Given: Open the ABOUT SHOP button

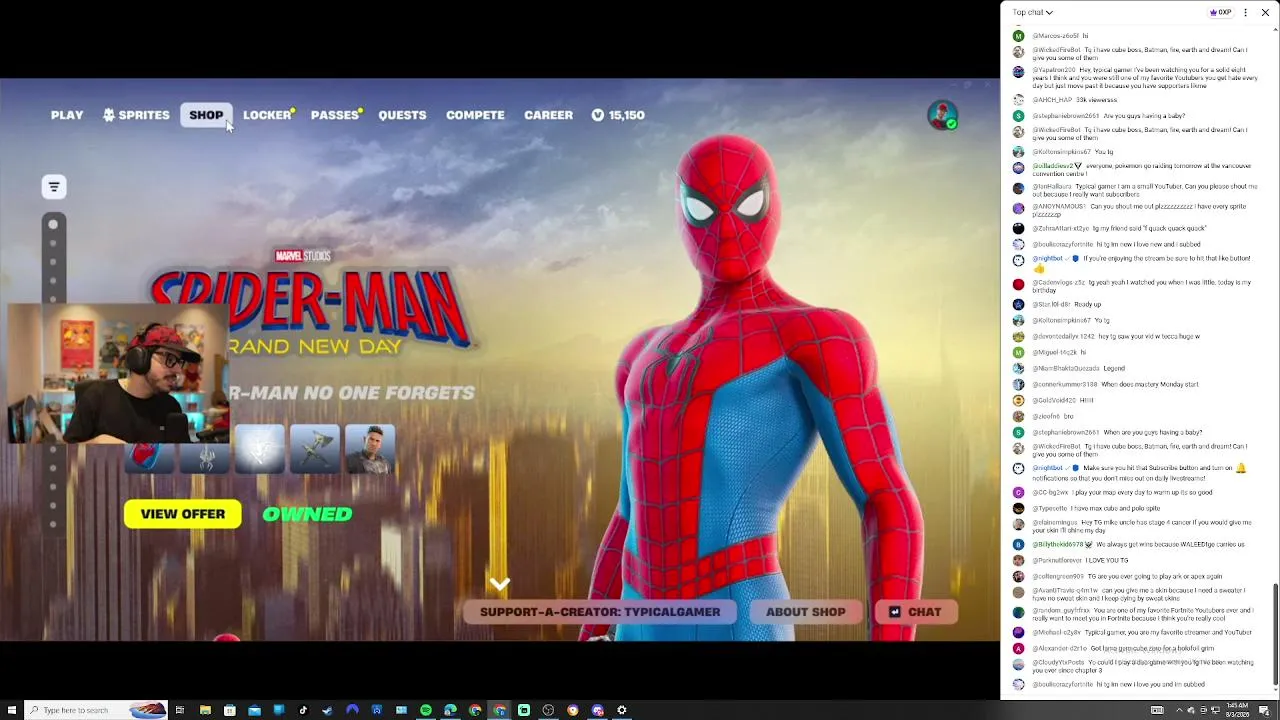Looking at the screenshot, I should tap(805, 612).
